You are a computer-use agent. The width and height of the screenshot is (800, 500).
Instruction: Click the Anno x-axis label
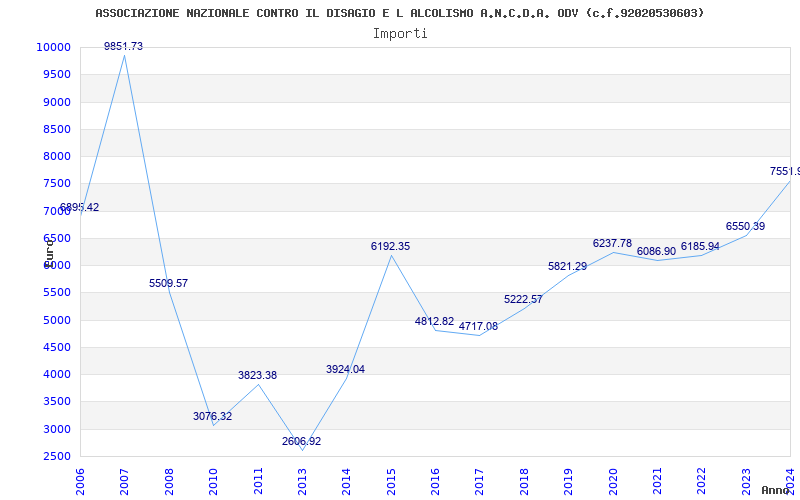[x=778, y=490]
